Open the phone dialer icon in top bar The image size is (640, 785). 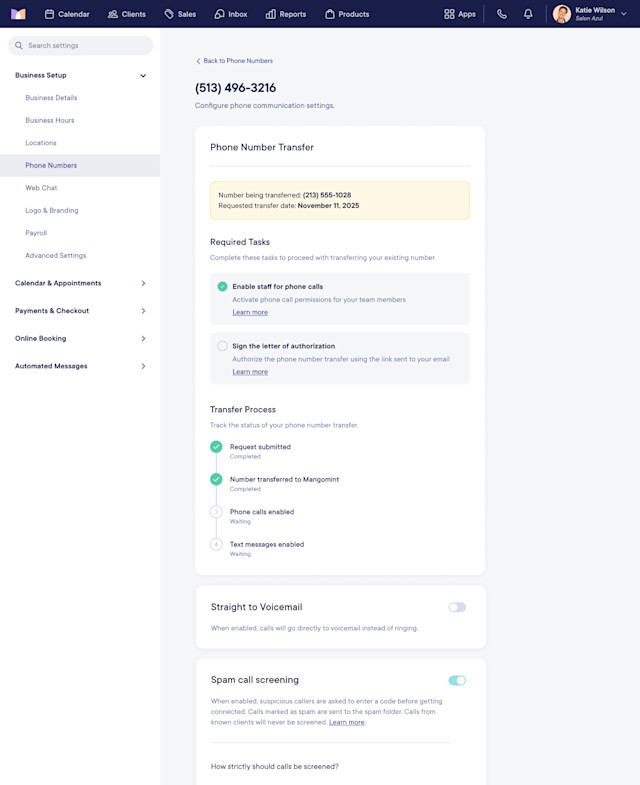502,14
